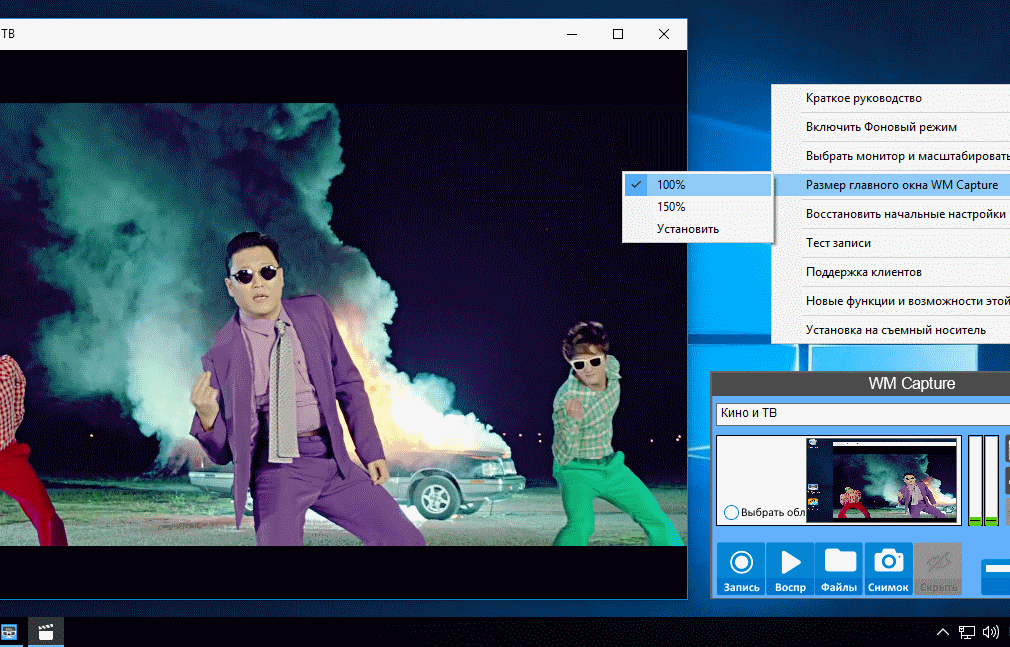Take a screenshot with Снимок button
The height and width of the screenshot is (647, 1010).
click(888, 568)
